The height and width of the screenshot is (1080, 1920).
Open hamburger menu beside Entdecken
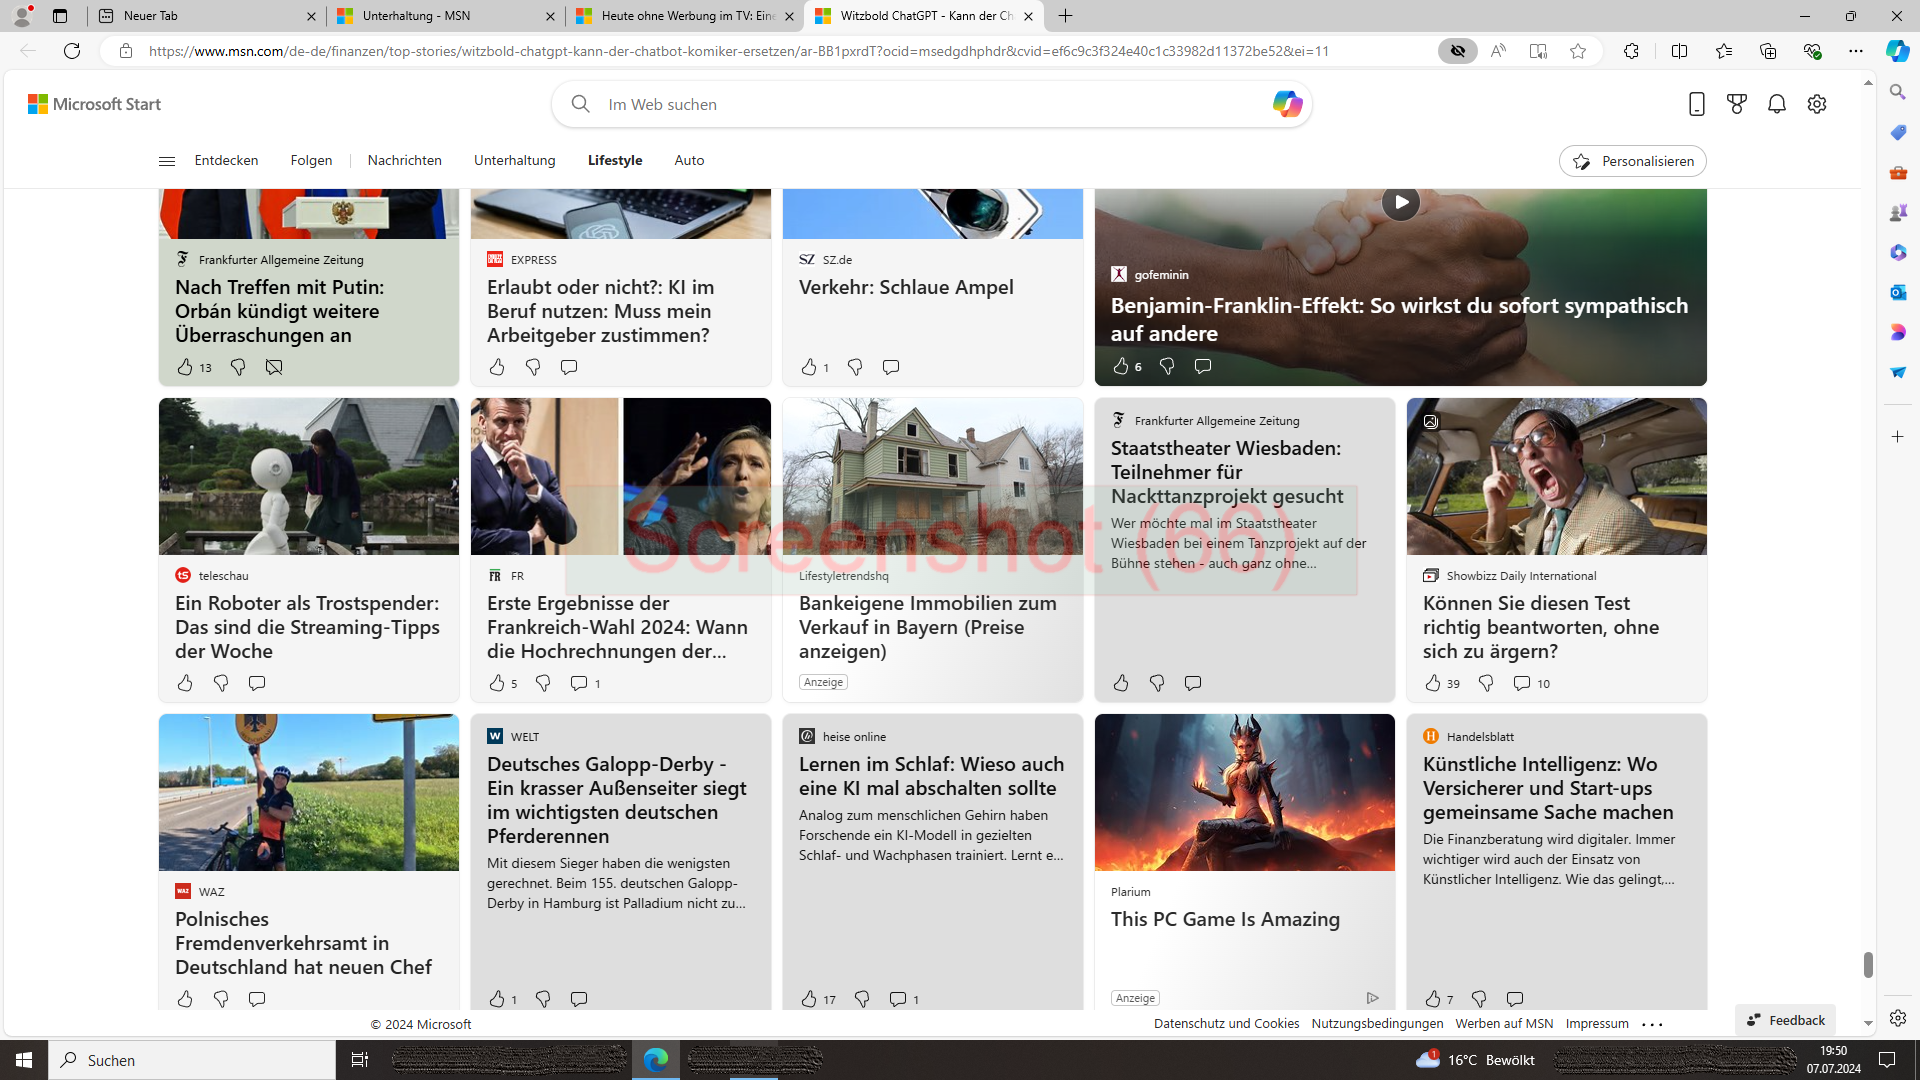[x=166, y=161]
